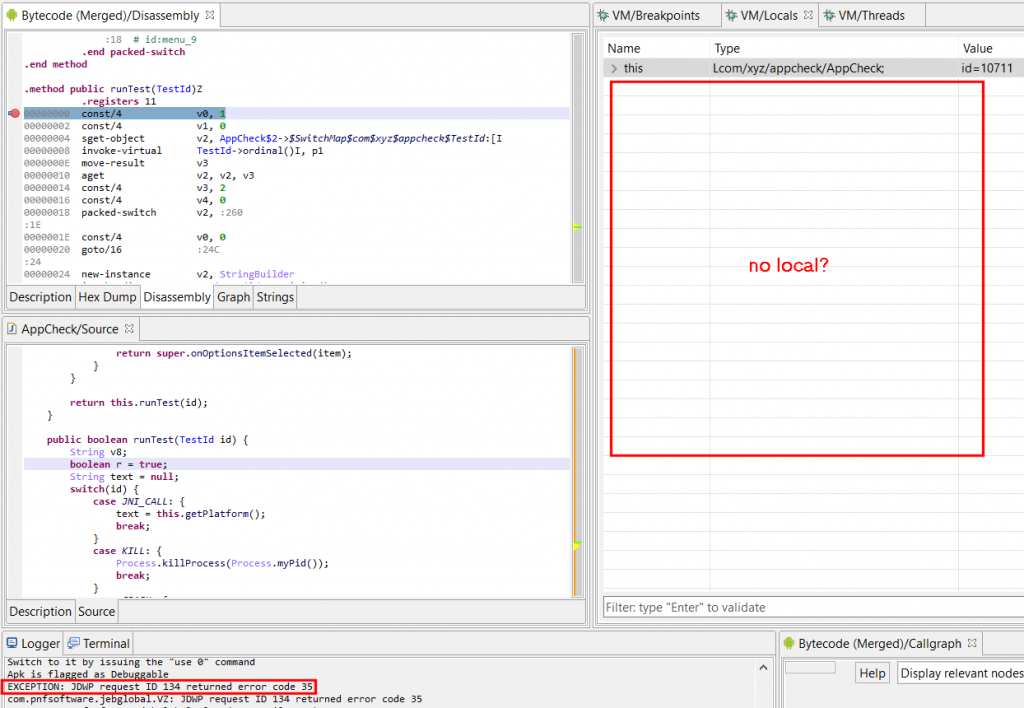Screen dimensions: 1024x708
Task: Click the logger scroll up arrow
Action: pos(763,667)
